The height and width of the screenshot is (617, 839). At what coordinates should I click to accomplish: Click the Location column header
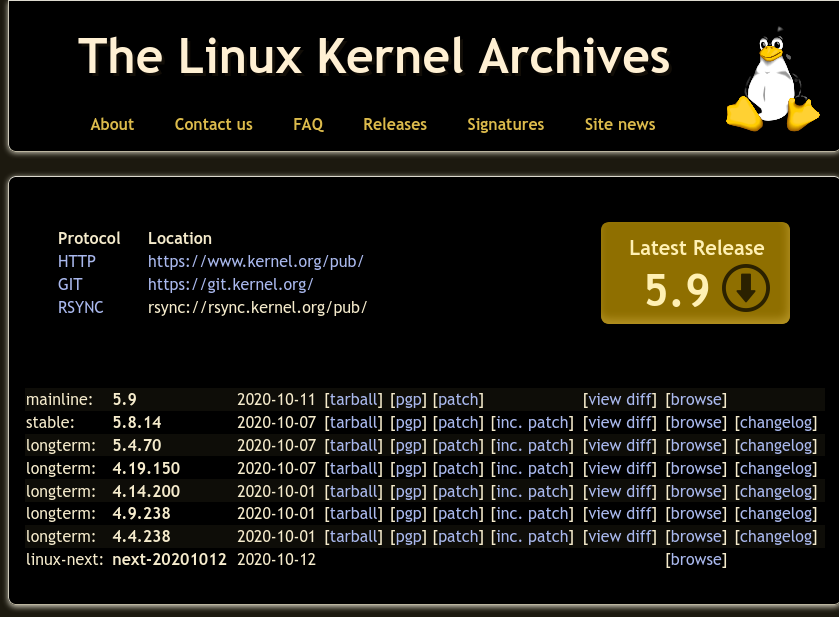pyautogui.click(x=180, y=238)
